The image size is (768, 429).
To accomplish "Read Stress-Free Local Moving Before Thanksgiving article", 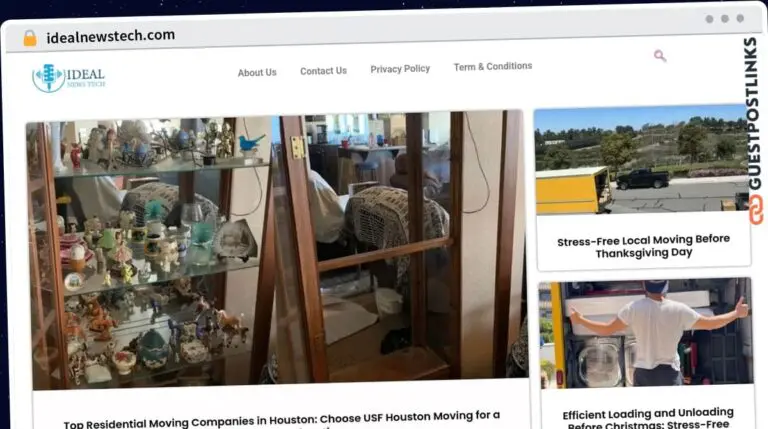I will [644, 246].
